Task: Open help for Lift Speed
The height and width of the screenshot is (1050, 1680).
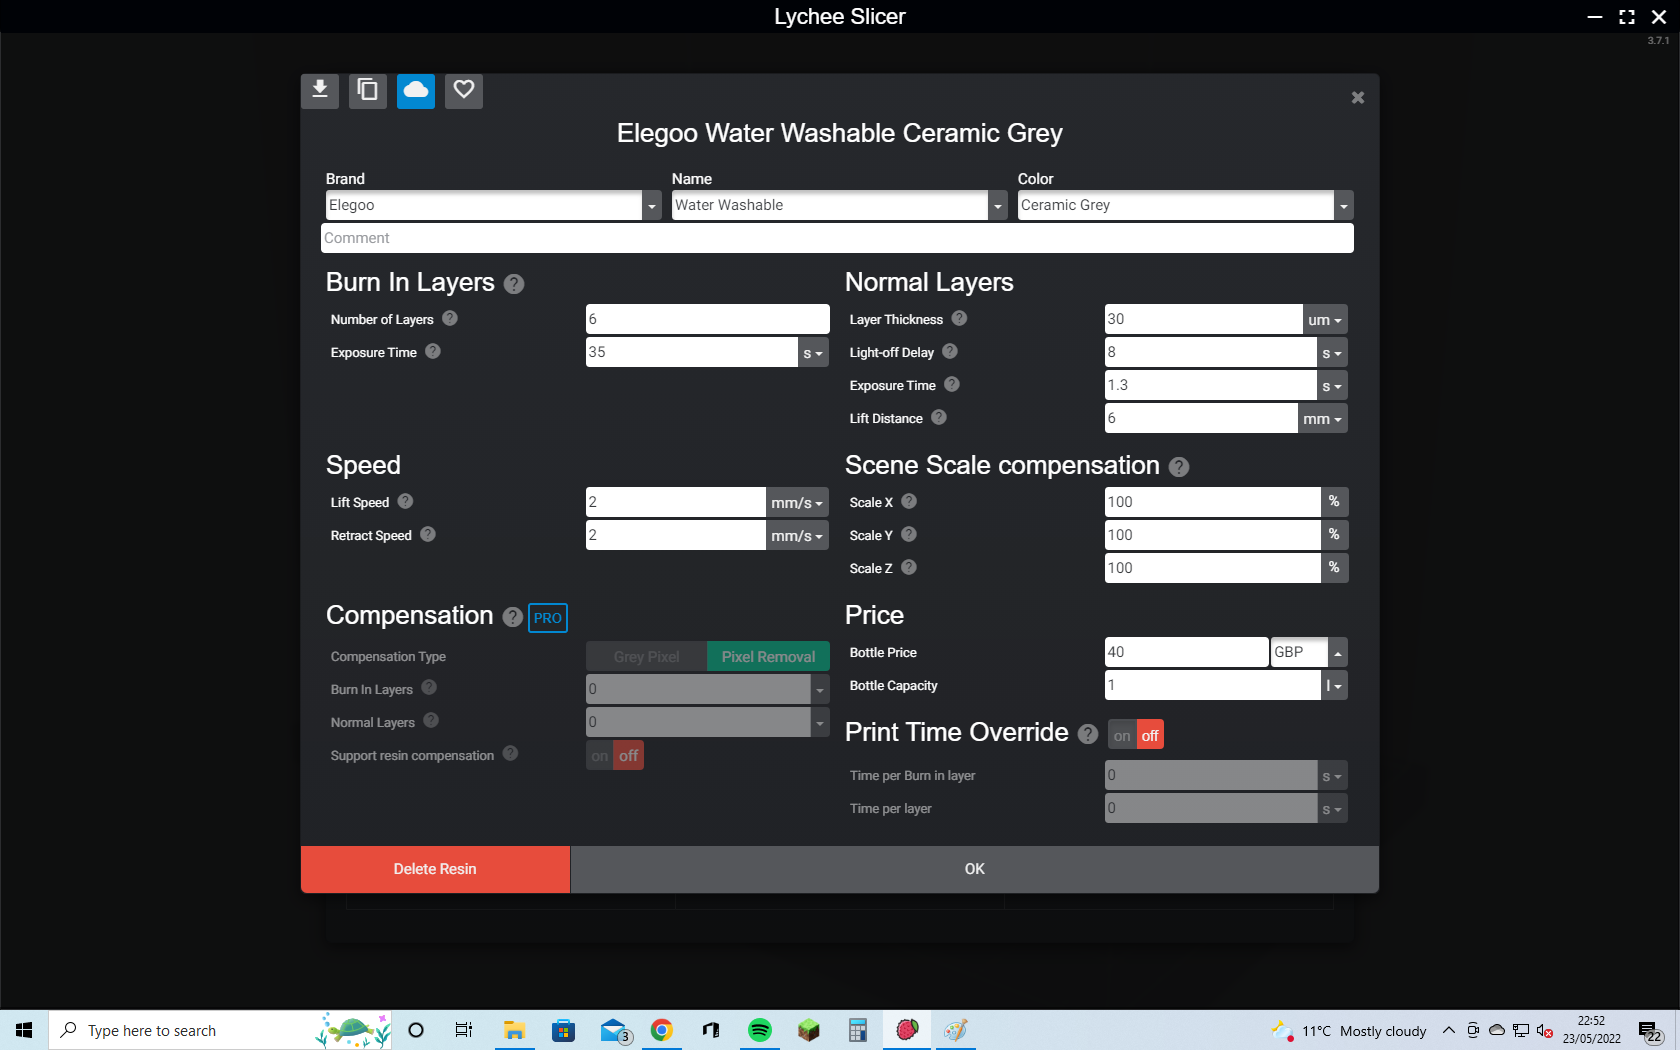Action: coord(405,501)
